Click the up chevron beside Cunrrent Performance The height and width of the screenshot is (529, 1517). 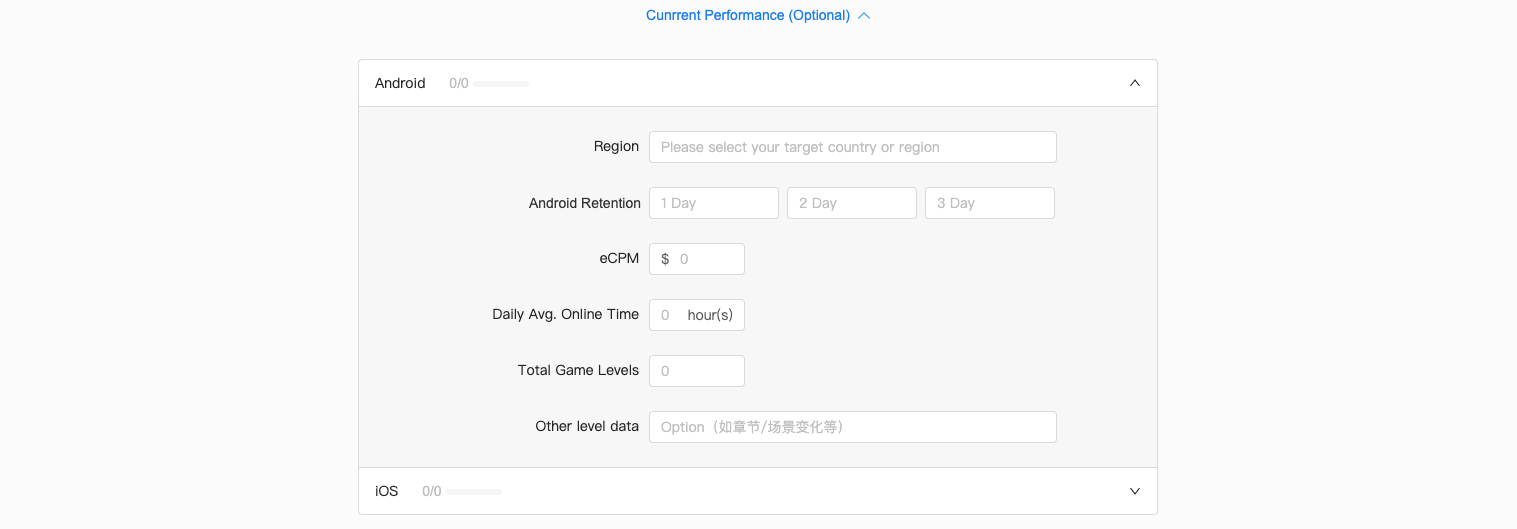point(864,16)
